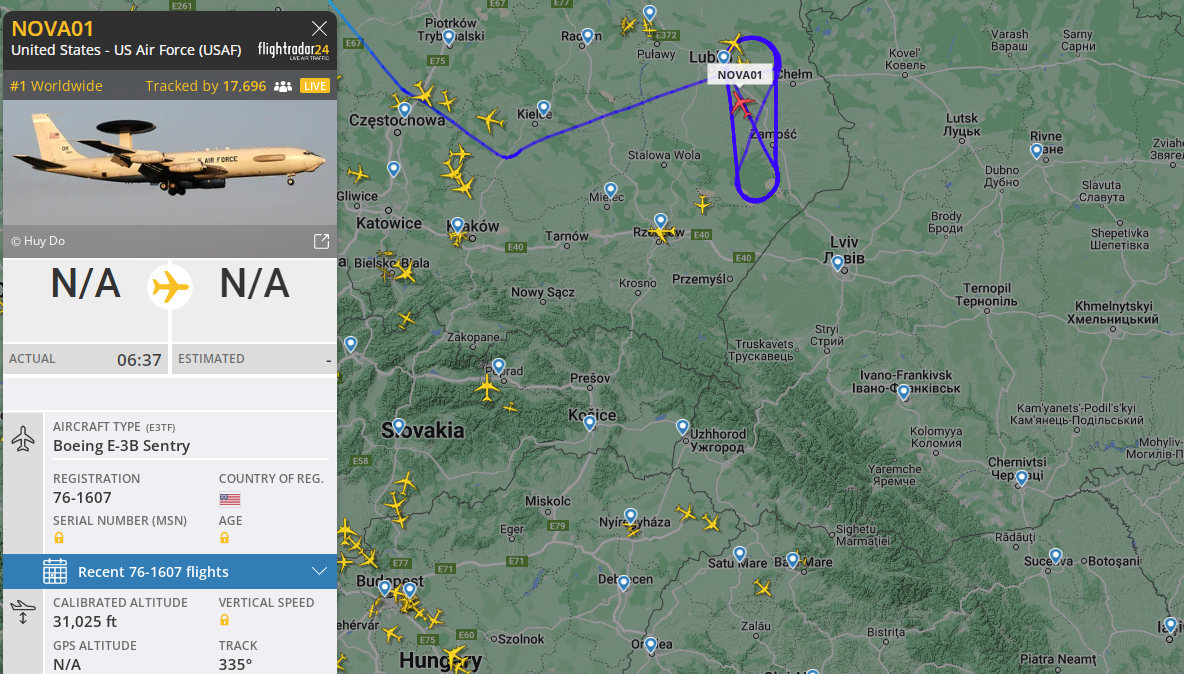Viewport: 1184px width, 674px height.
Task: Click the locked Serial Number padlock icon
Action: point(59,538)
